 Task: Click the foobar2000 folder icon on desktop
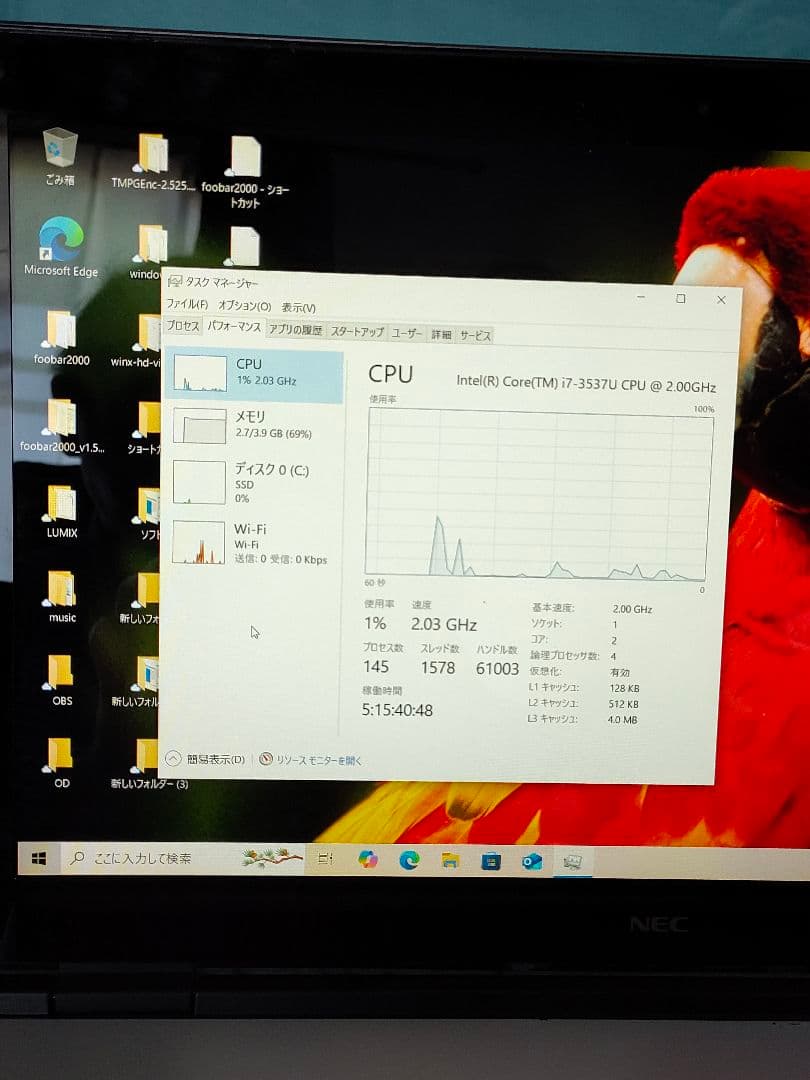[x=61, y=331]
